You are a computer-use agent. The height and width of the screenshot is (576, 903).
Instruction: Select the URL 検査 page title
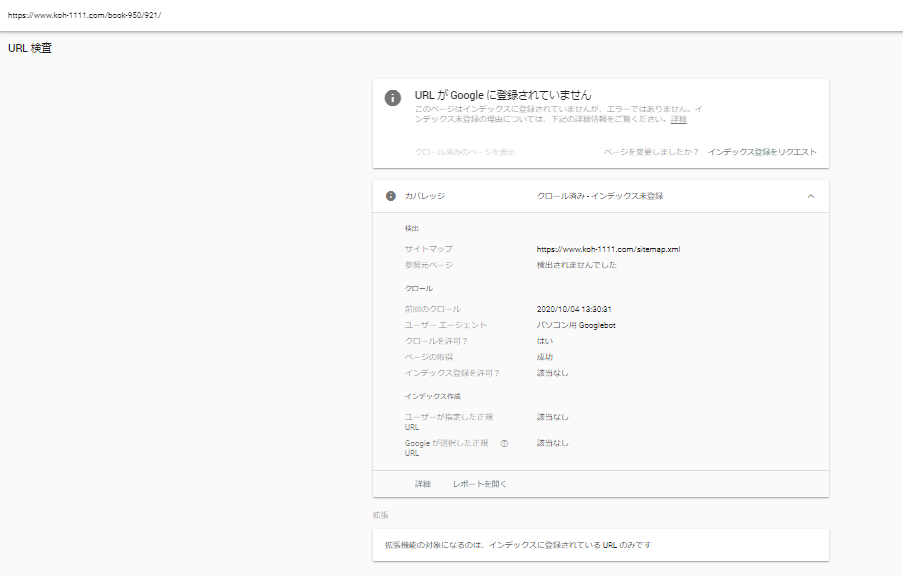tap(30, 48)
